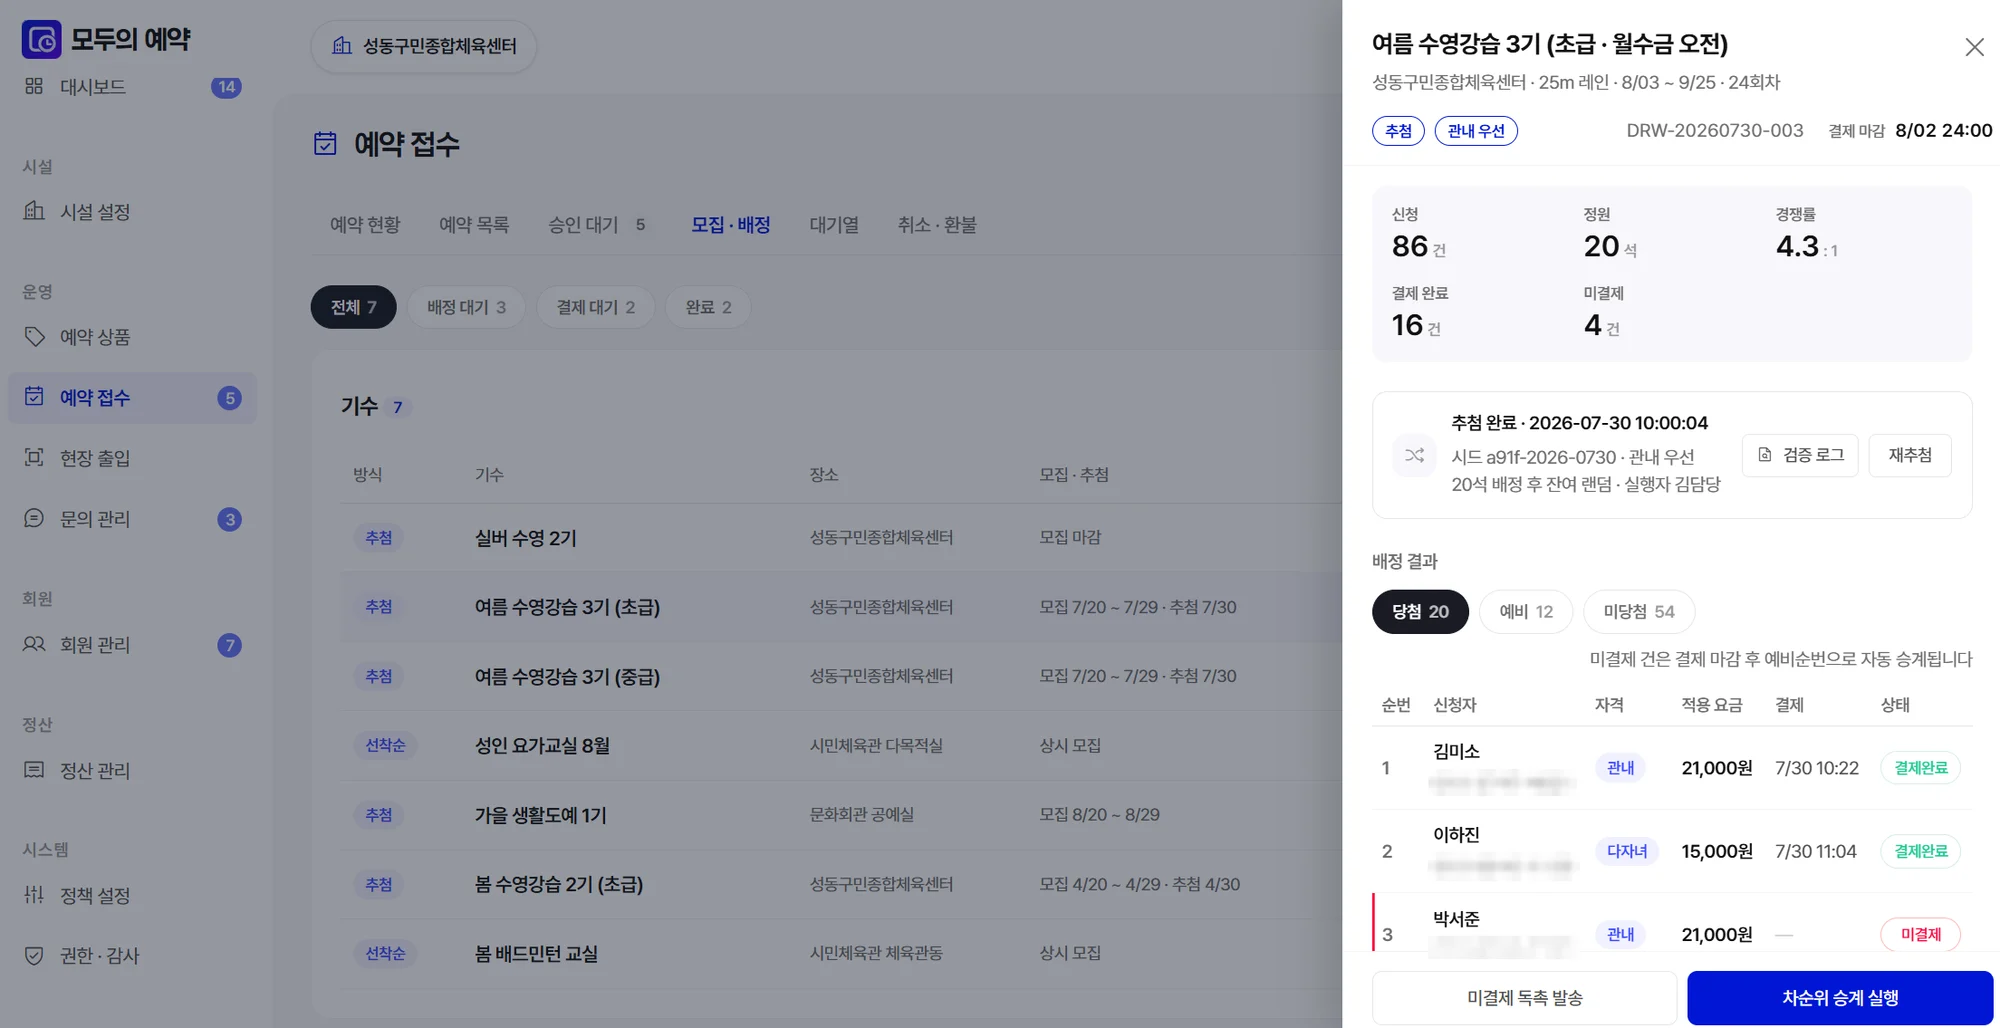Switch to 예약 목록 tab
The height and width of the screenshot is (1028, 2000).
point(474,225)
